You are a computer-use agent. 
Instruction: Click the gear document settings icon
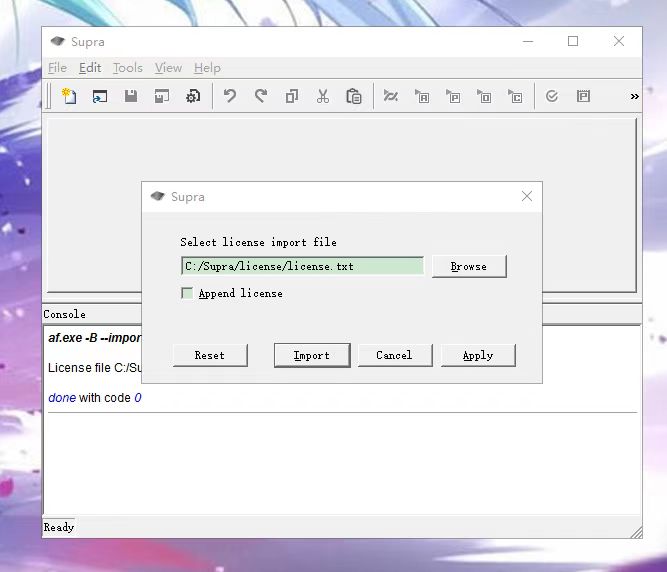(x=193, y=97)
